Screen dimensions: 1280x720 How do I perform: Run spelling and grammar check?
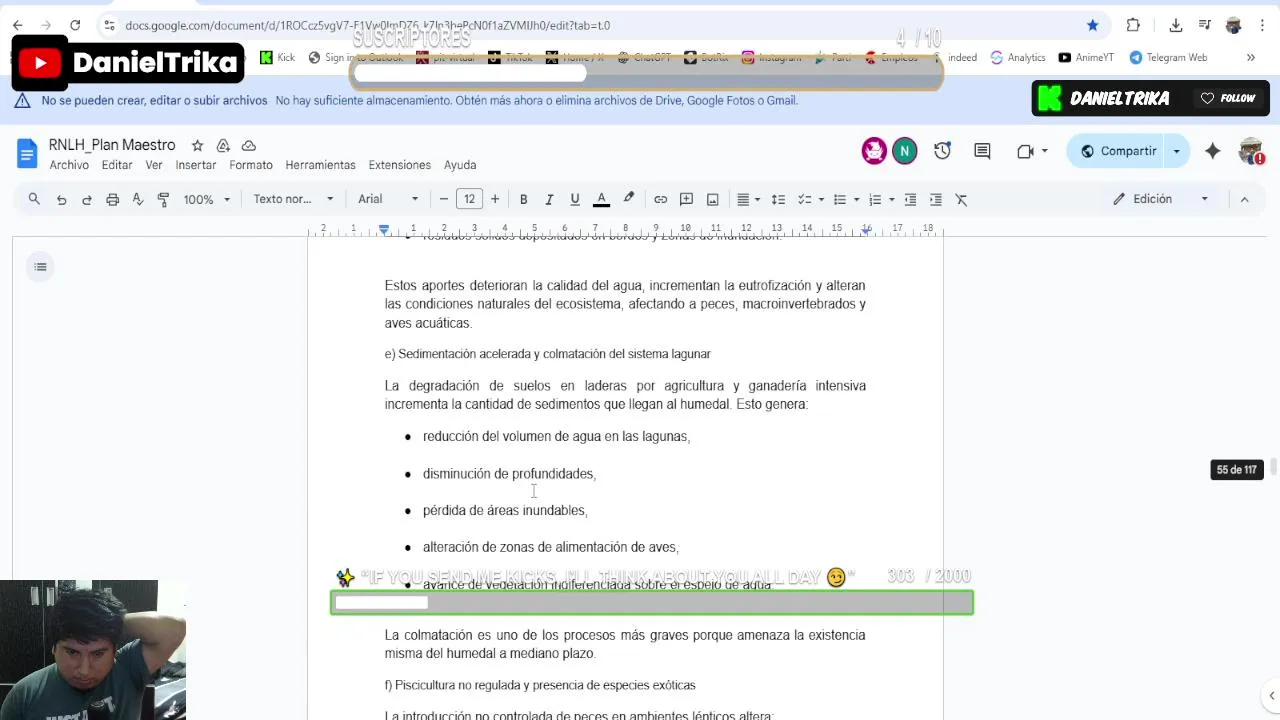(x=138, y=199)
